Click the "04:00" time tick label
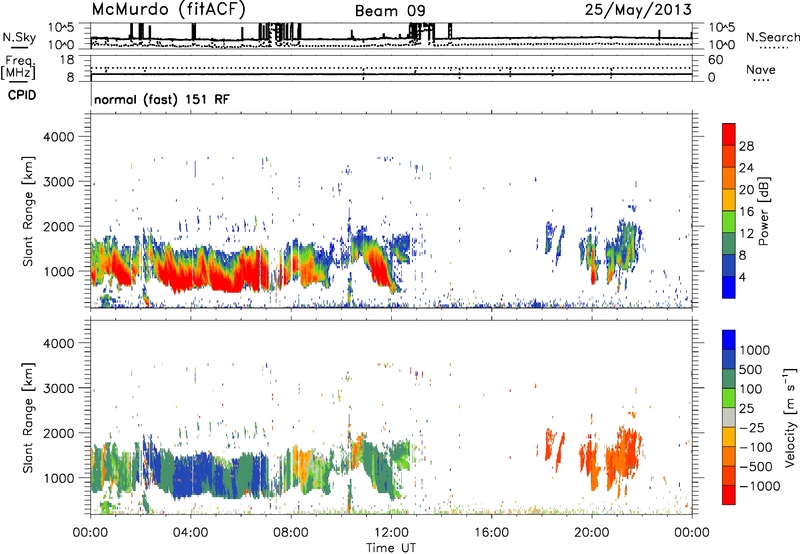This screenshot has height=554, width=800. (x=190, y=533)
